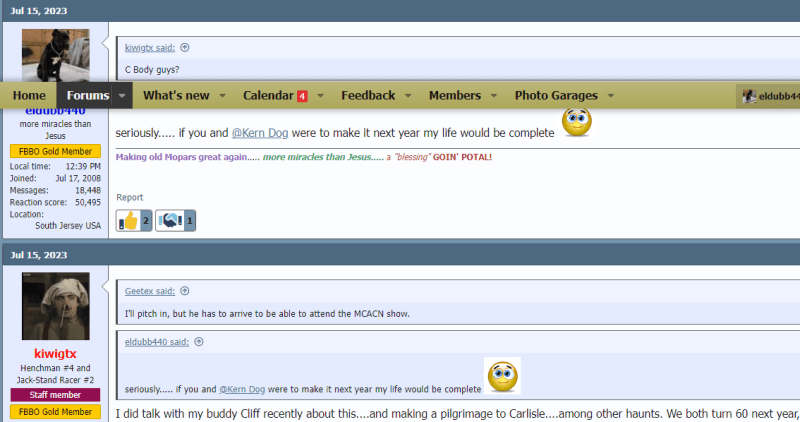Screen dimensions: 800x422
Task: Open the Photo Garages tab
Action: point(556,95)
